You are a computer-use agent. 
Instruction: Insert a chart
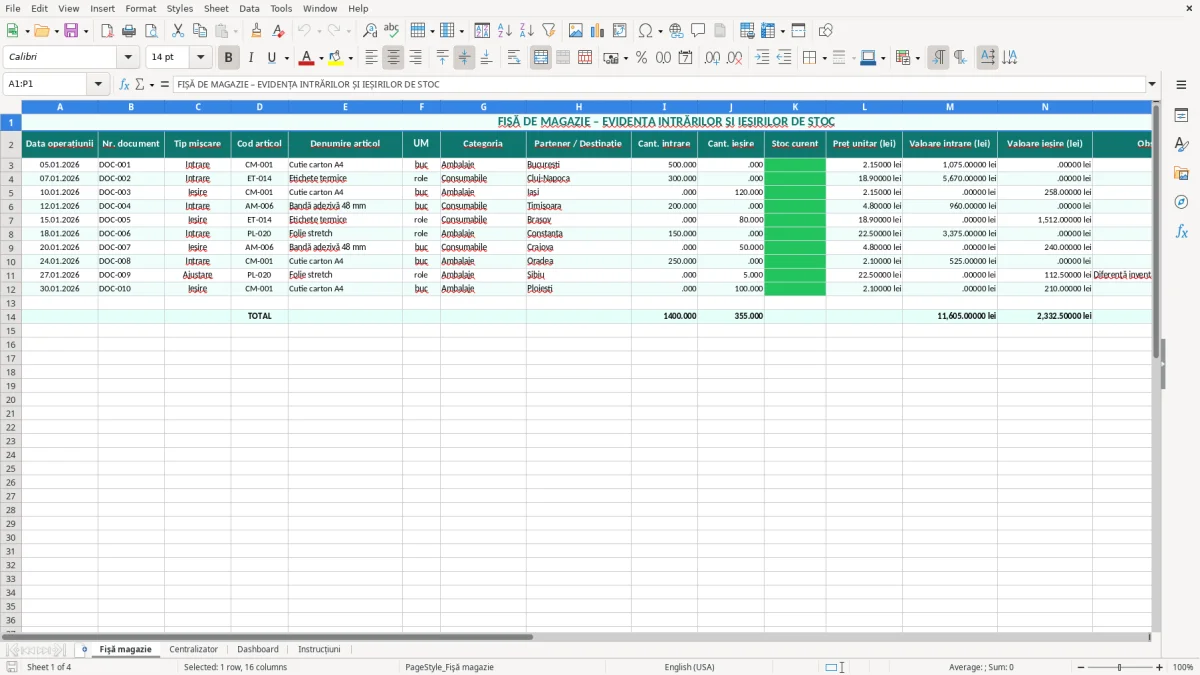598,31
